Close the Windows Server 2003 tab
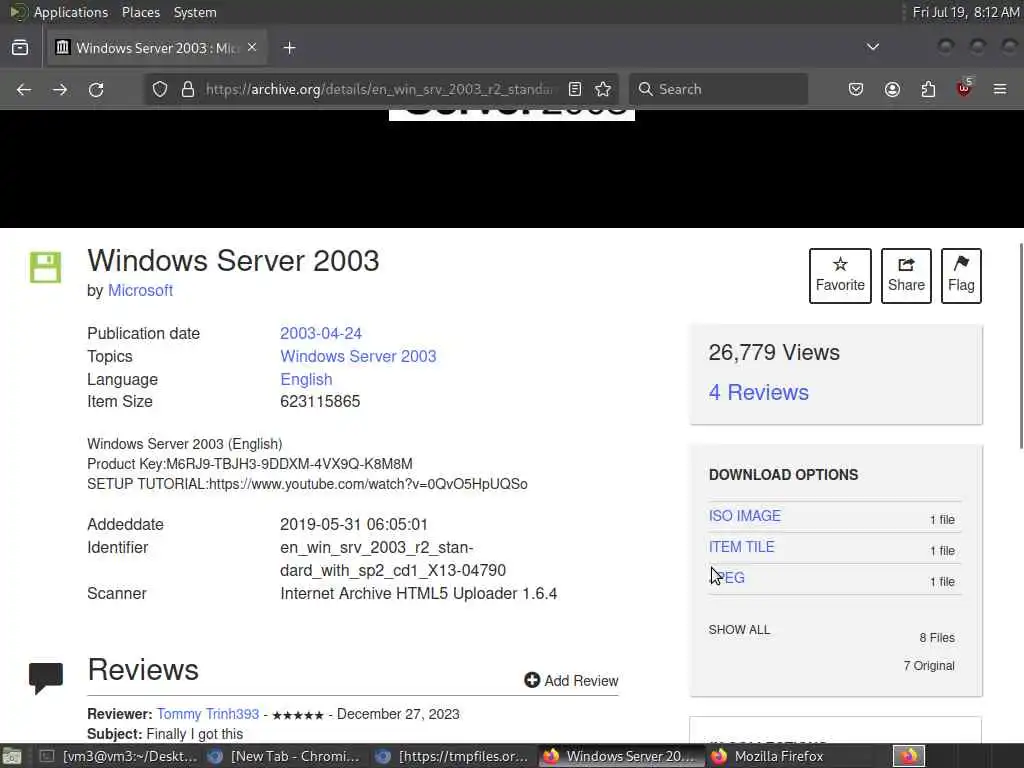The width and height of the screenshot is (1024, 768). click(252, 47)
